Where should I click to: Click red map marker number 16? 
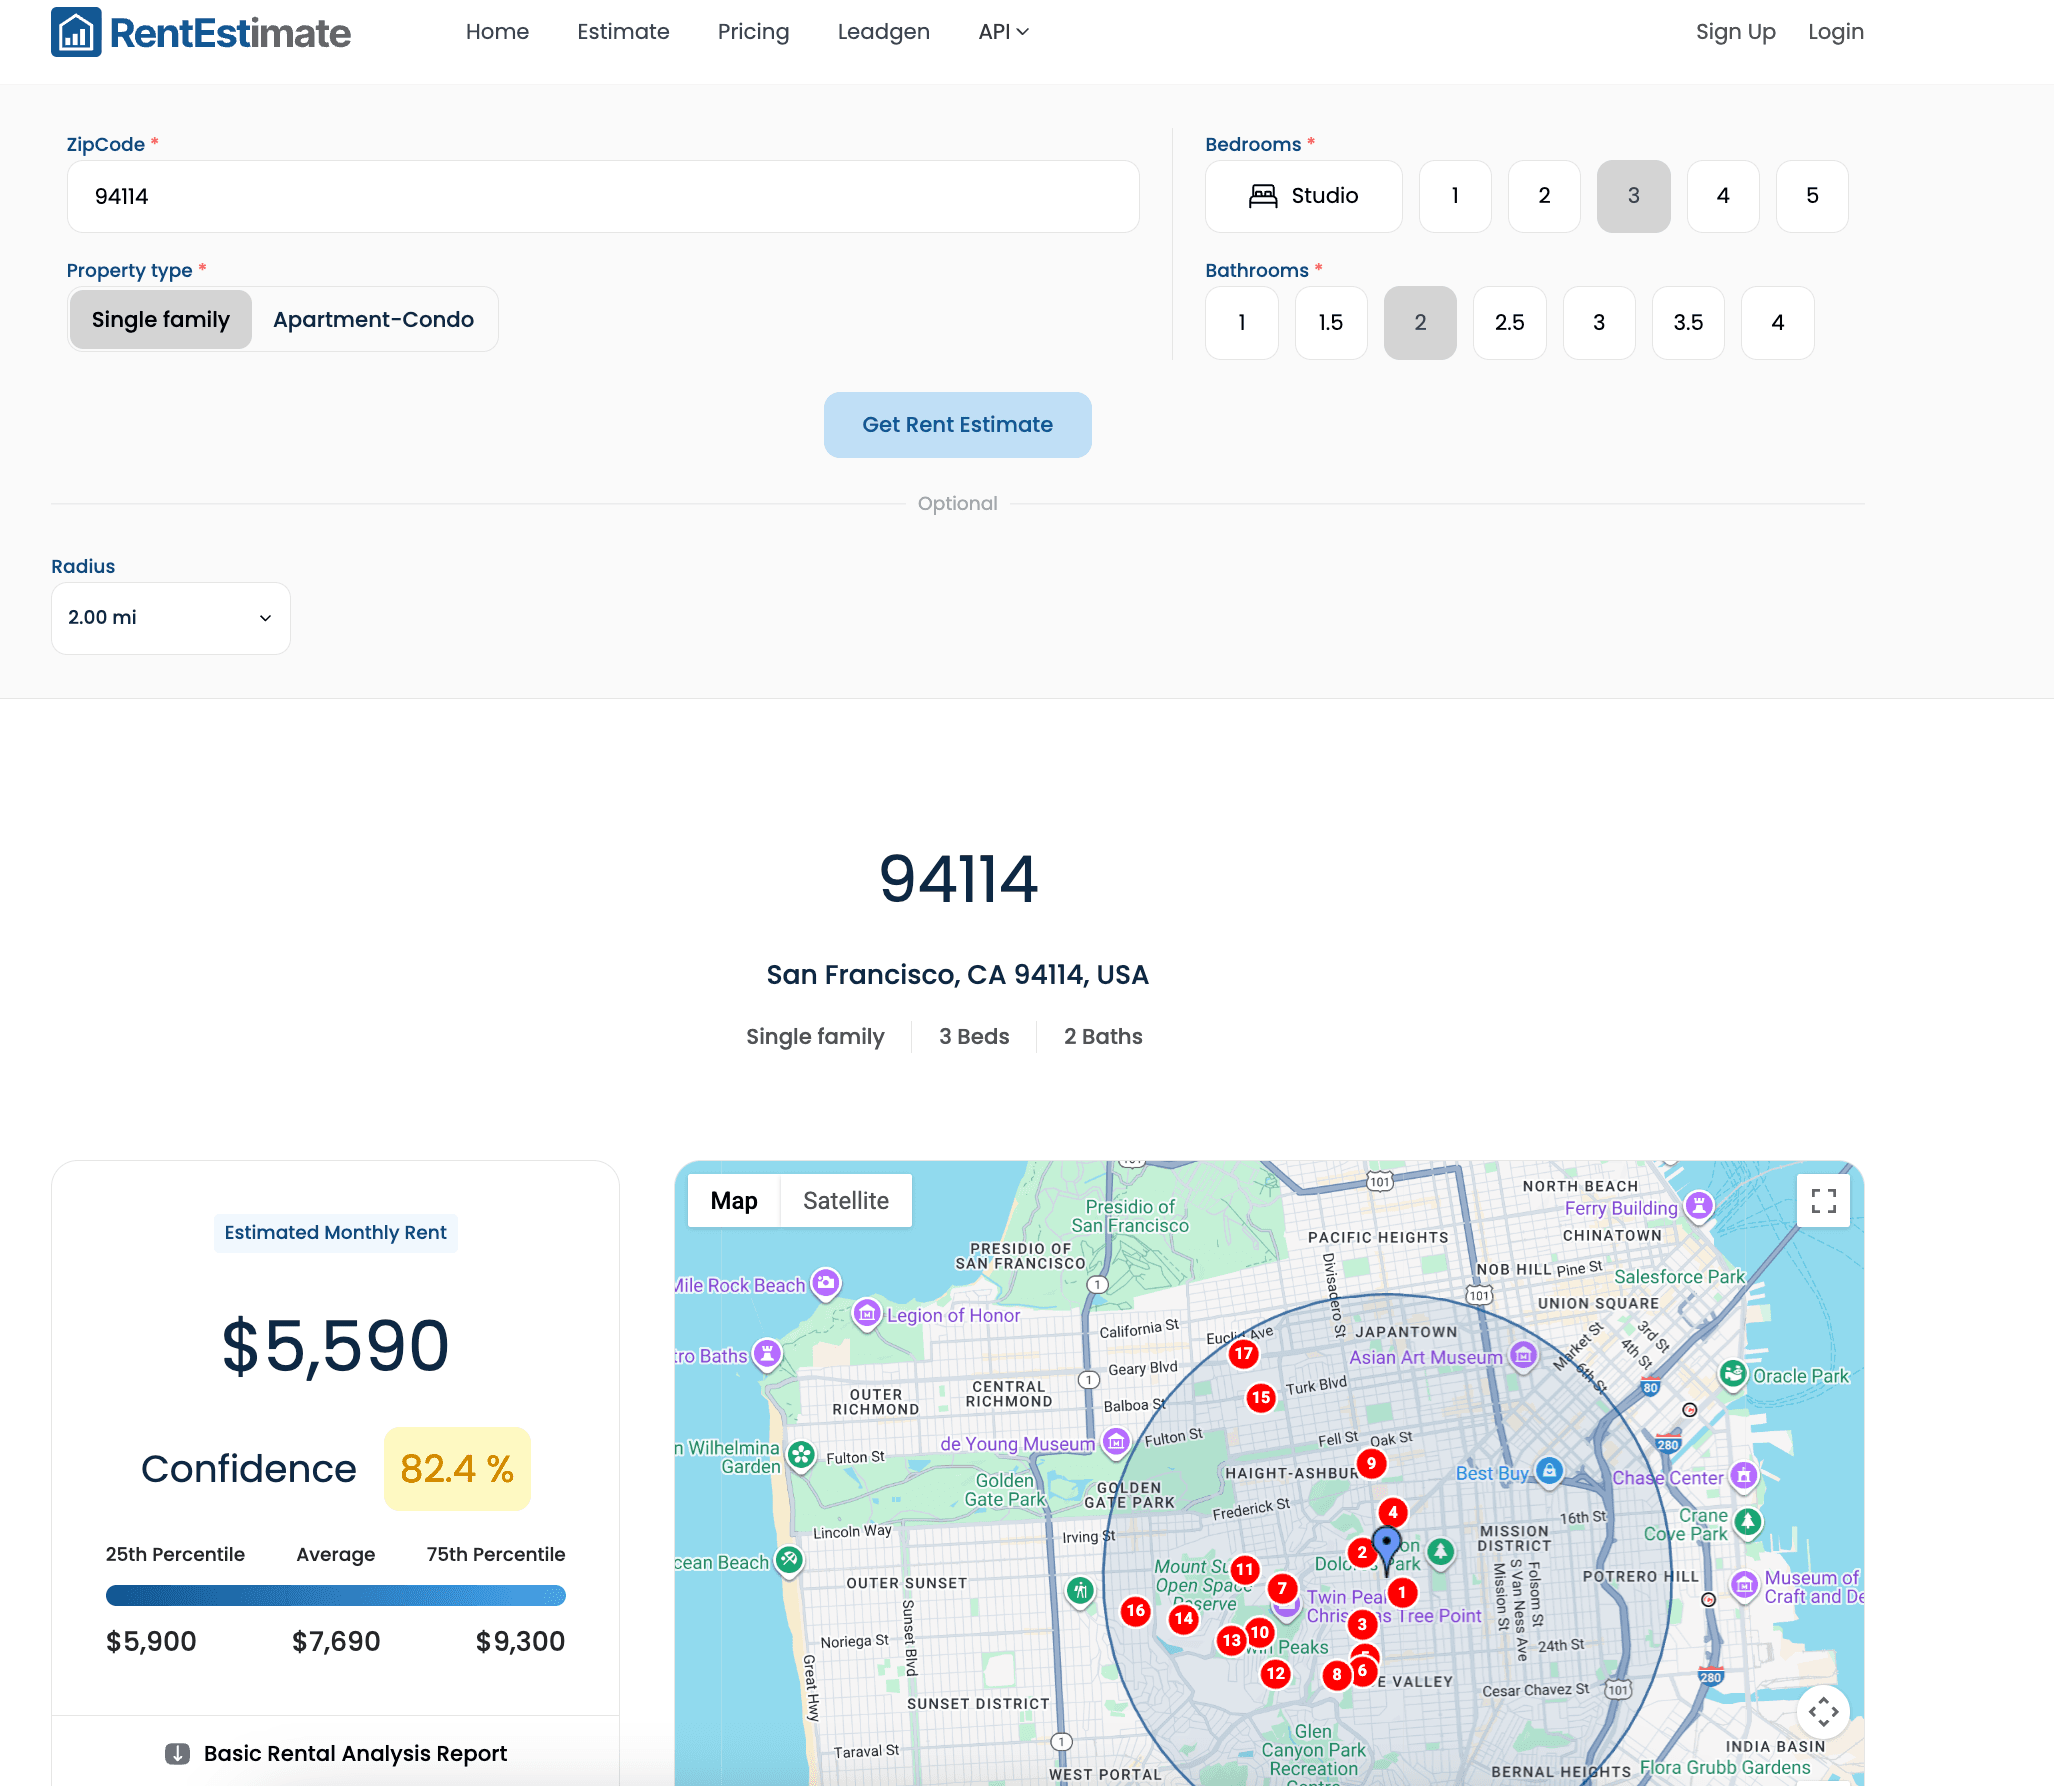[x=1135, y=1611]
